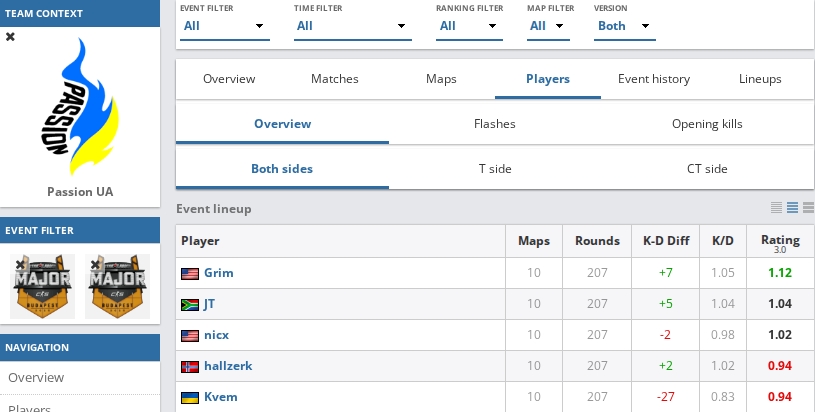Remove the first Major Budapest event filter

point(20,265)
